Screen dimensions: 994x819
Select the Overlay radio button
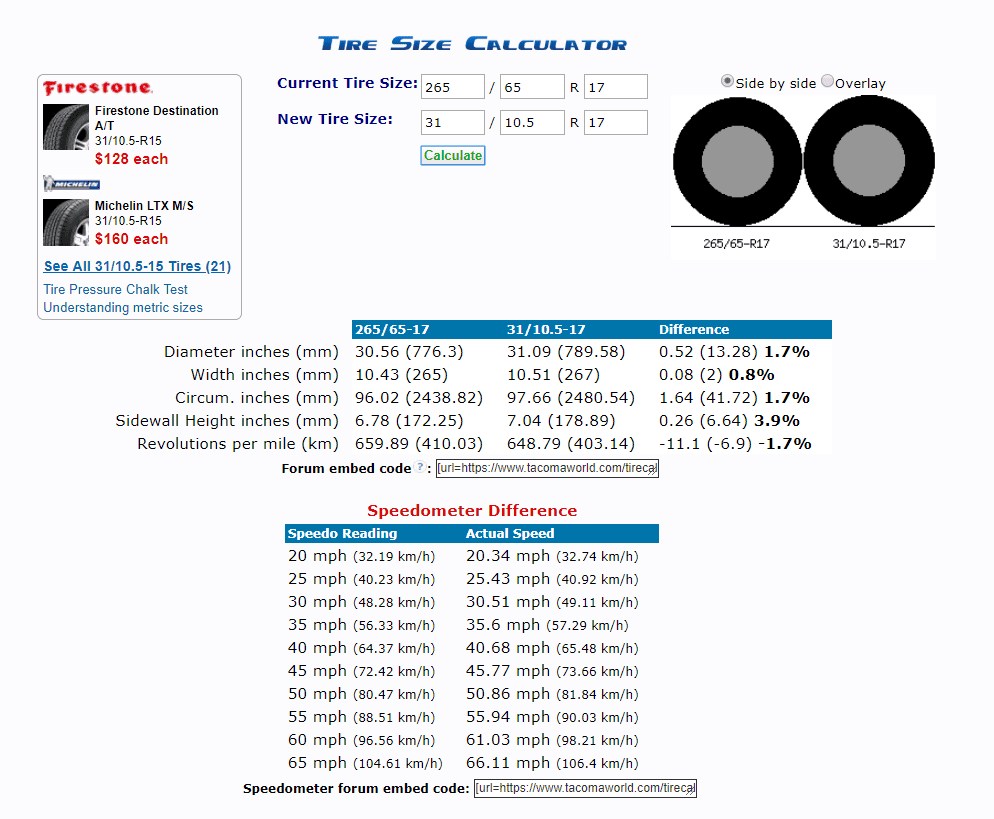point(827,81)
